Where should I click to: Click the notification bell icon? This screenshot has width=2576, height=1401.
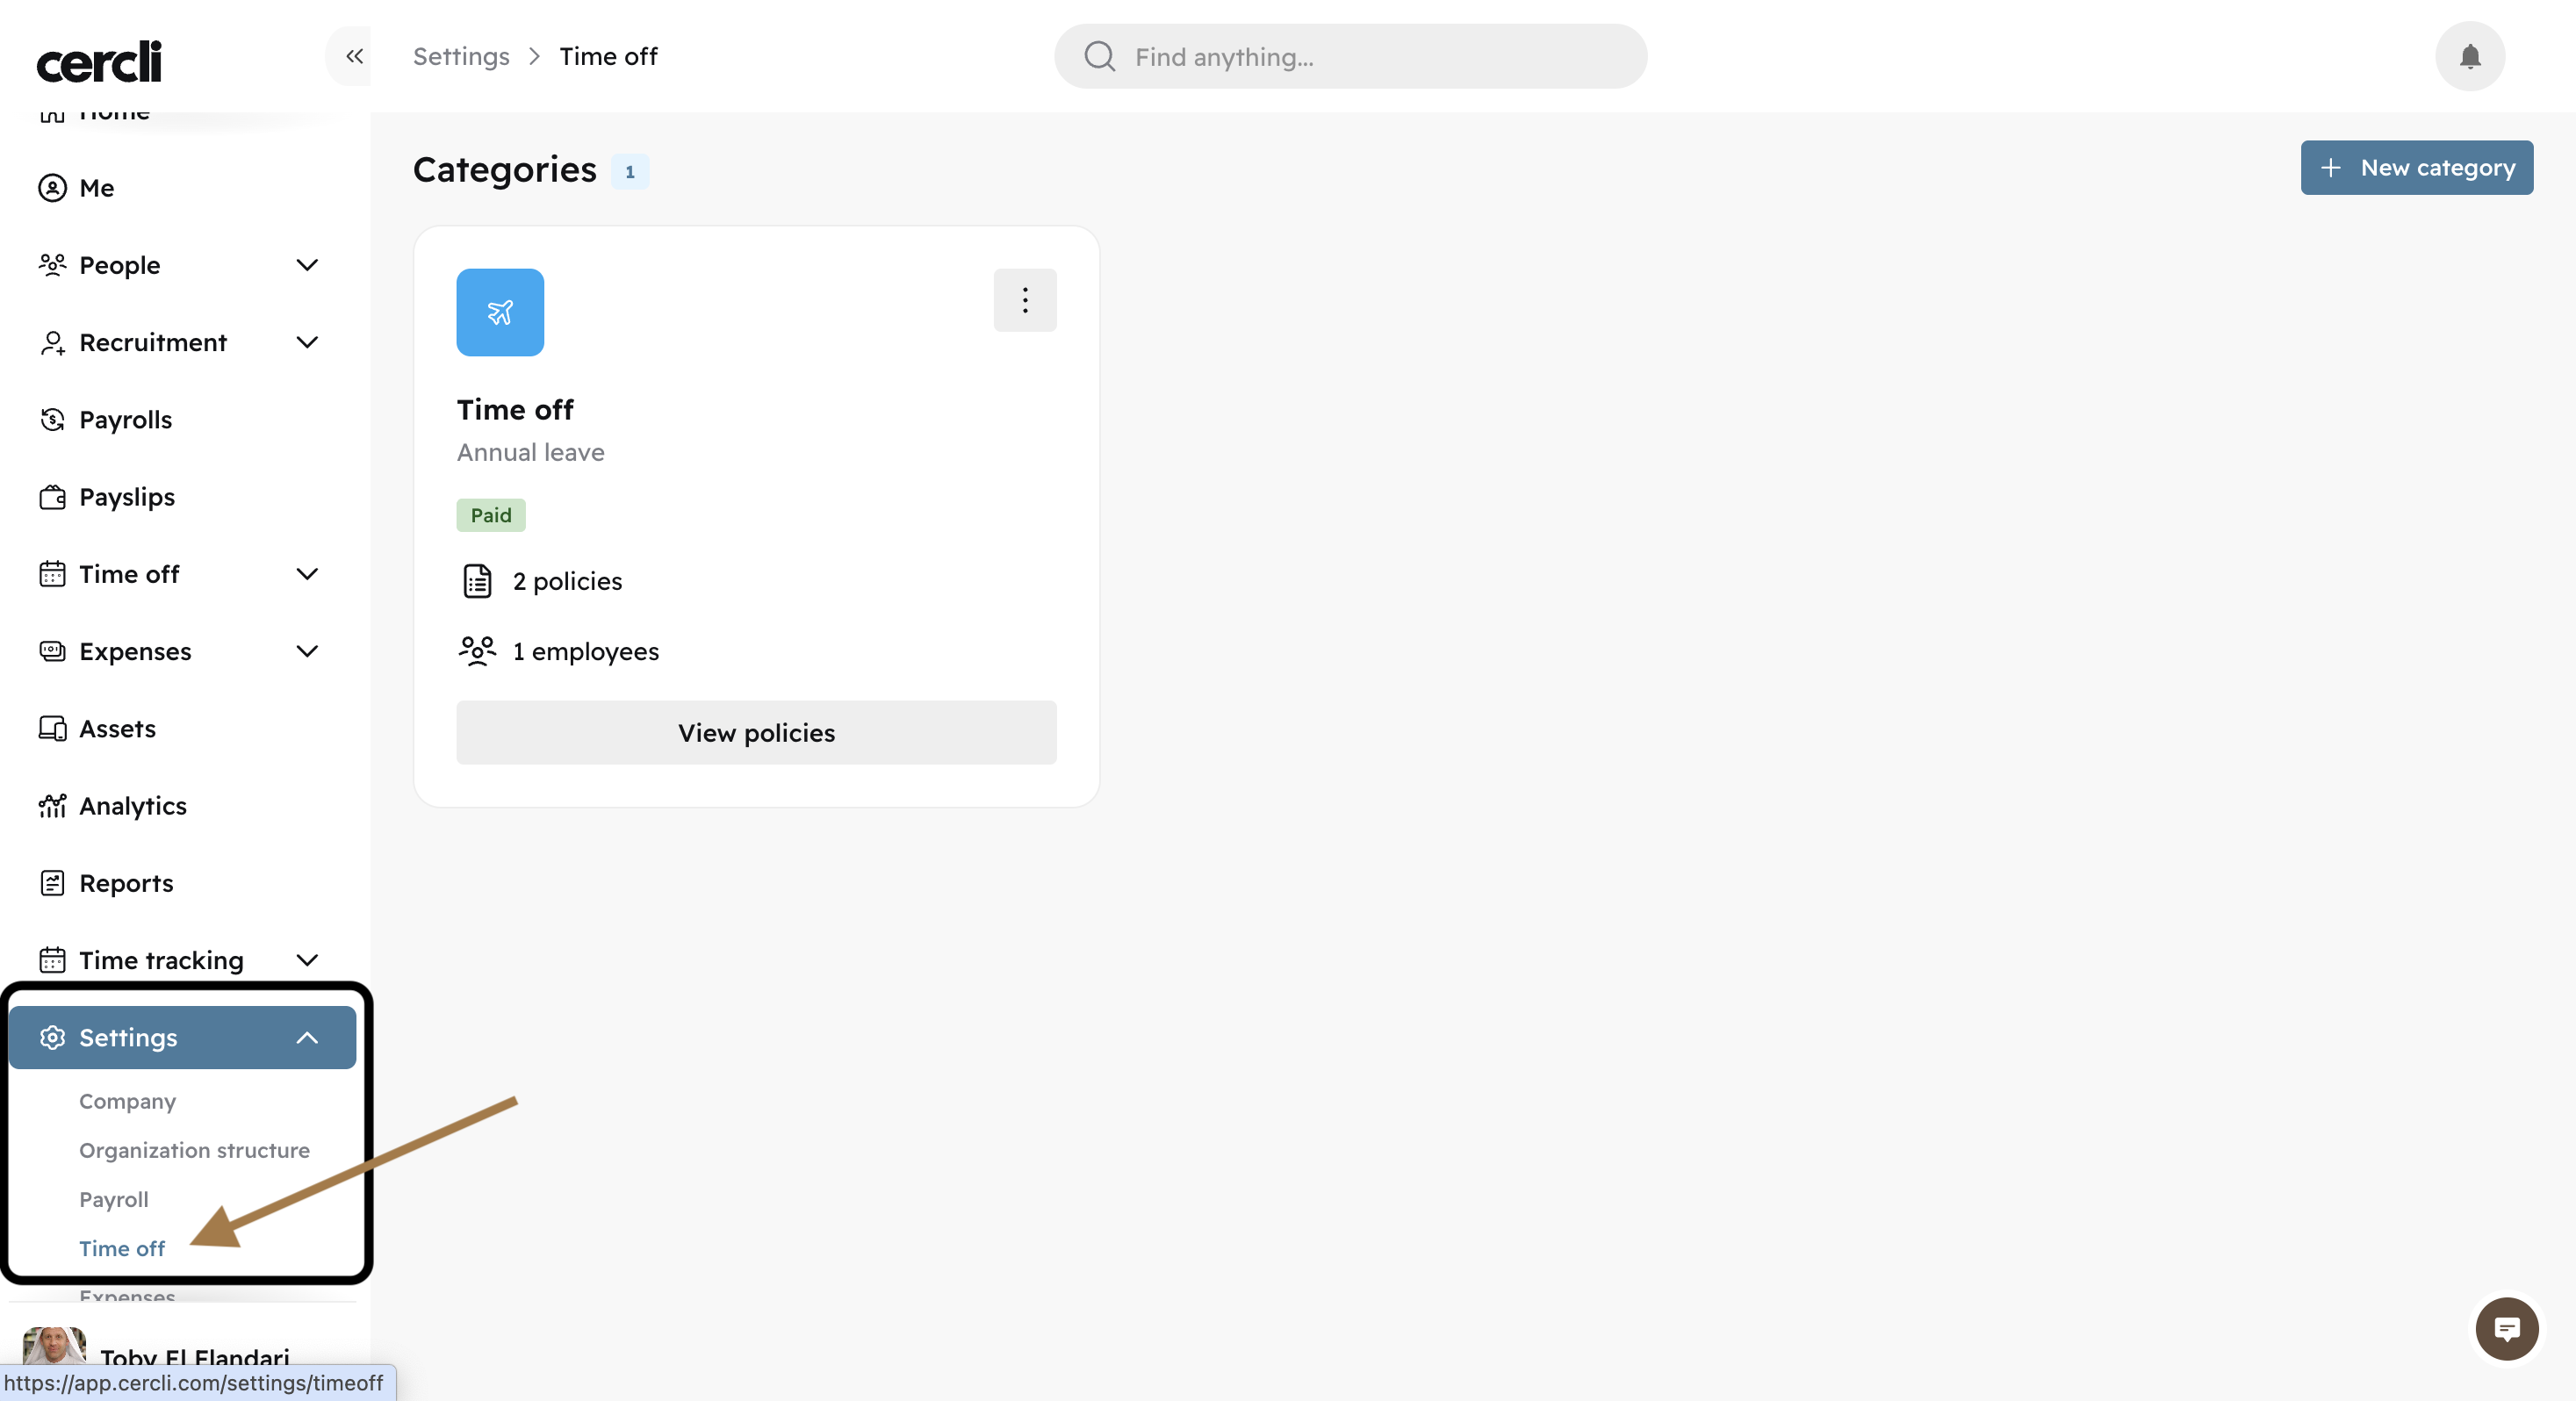[2469, 57]
